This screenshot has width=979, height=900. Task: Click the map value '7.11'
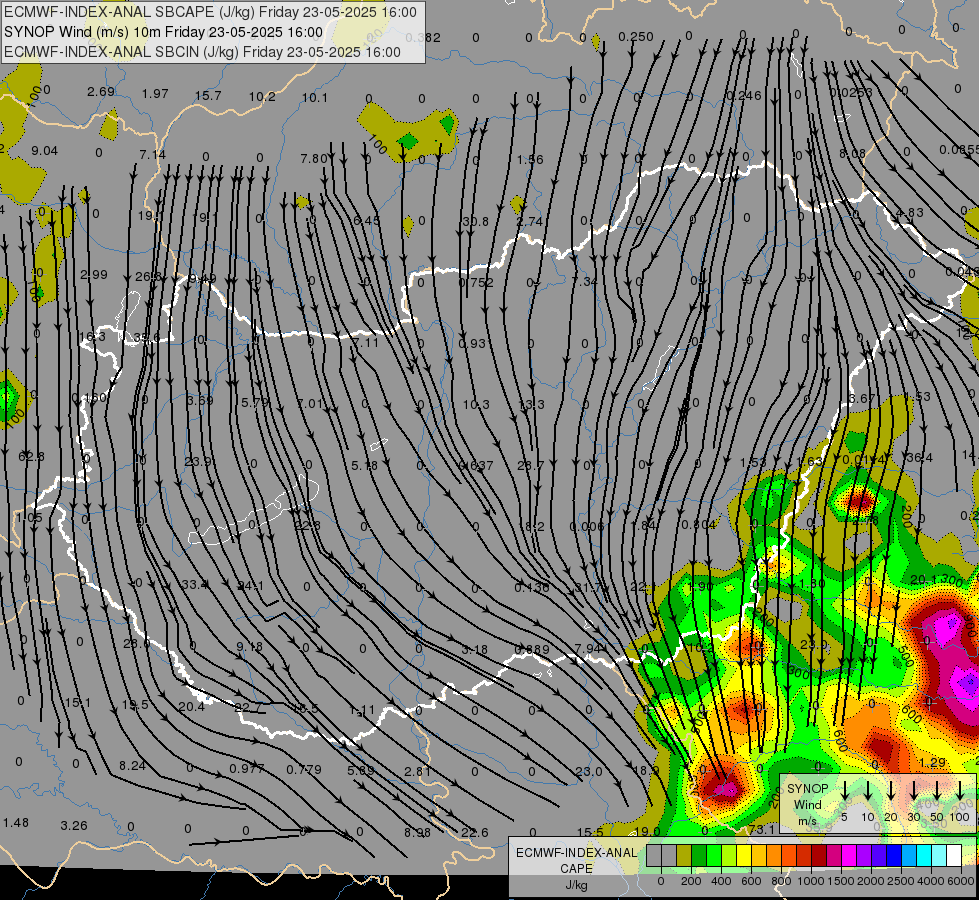[365, 342]
